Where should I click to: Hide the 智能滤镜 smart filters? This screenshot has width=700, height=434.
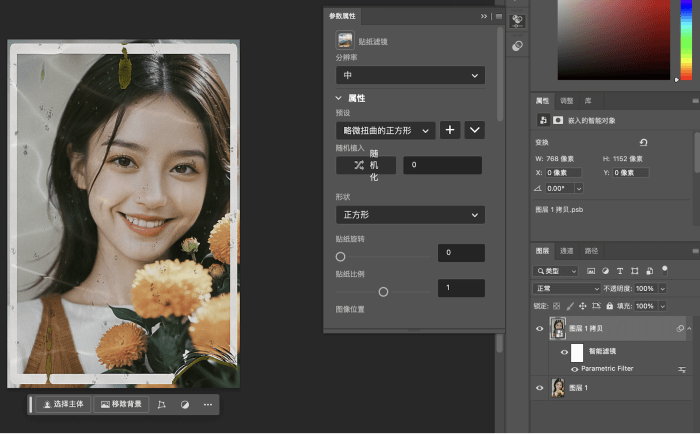pyautogui.click(x=564, y=352)
